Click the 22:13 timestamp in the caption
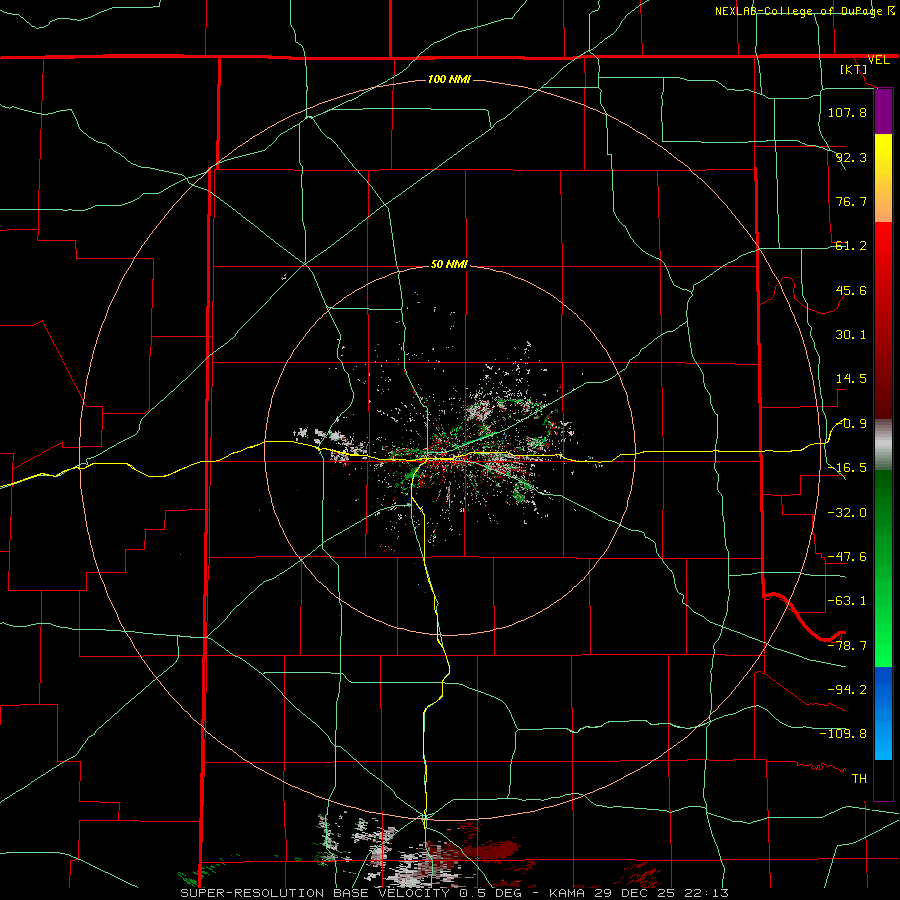 [x=707, y=893]
